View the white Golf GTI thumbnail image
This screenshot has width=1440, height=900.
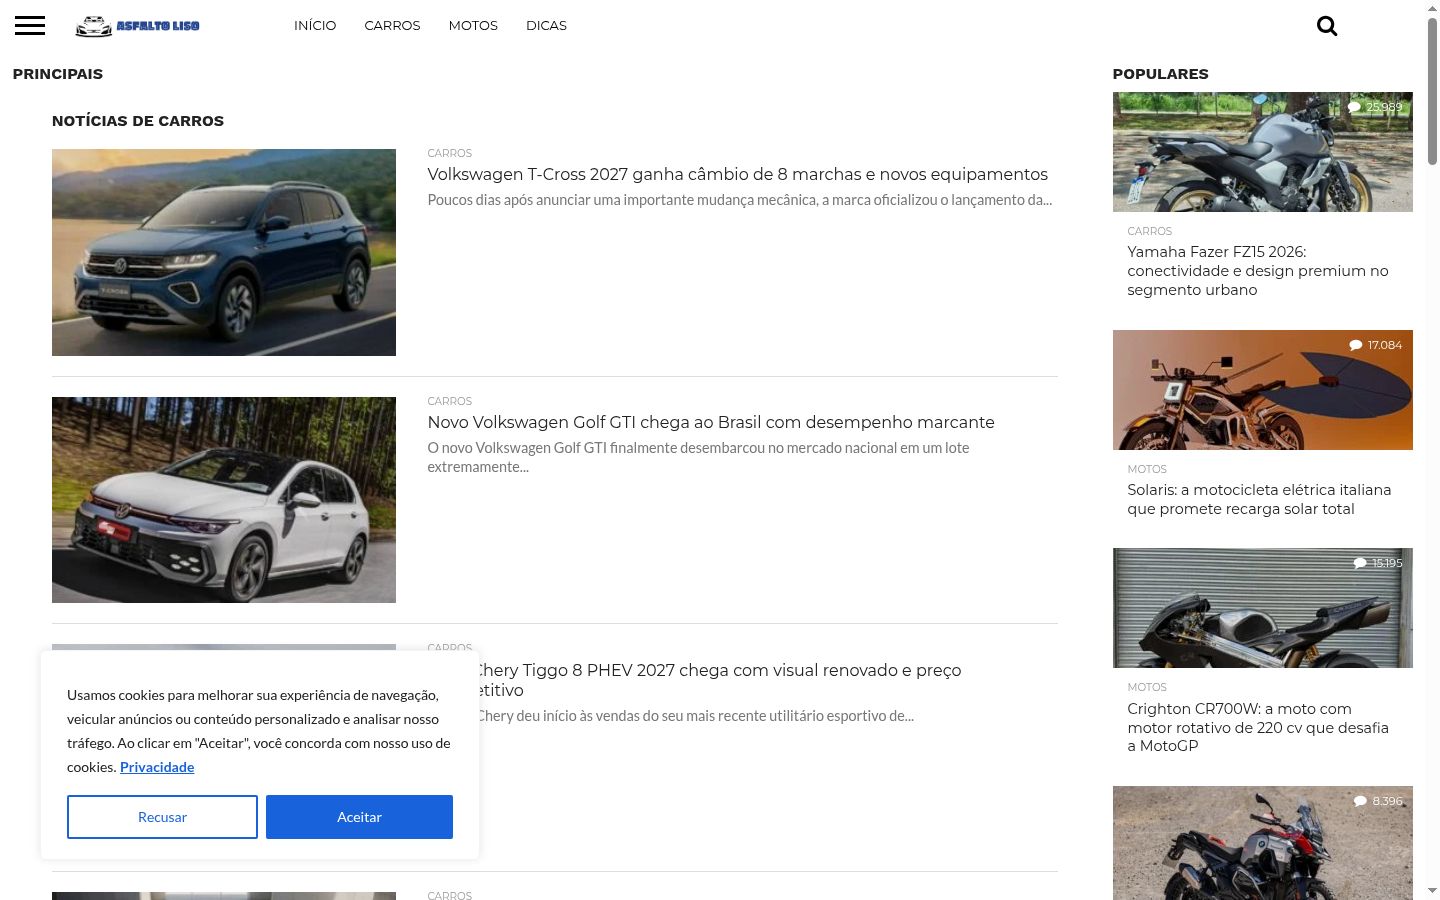(x=224, y=500)
